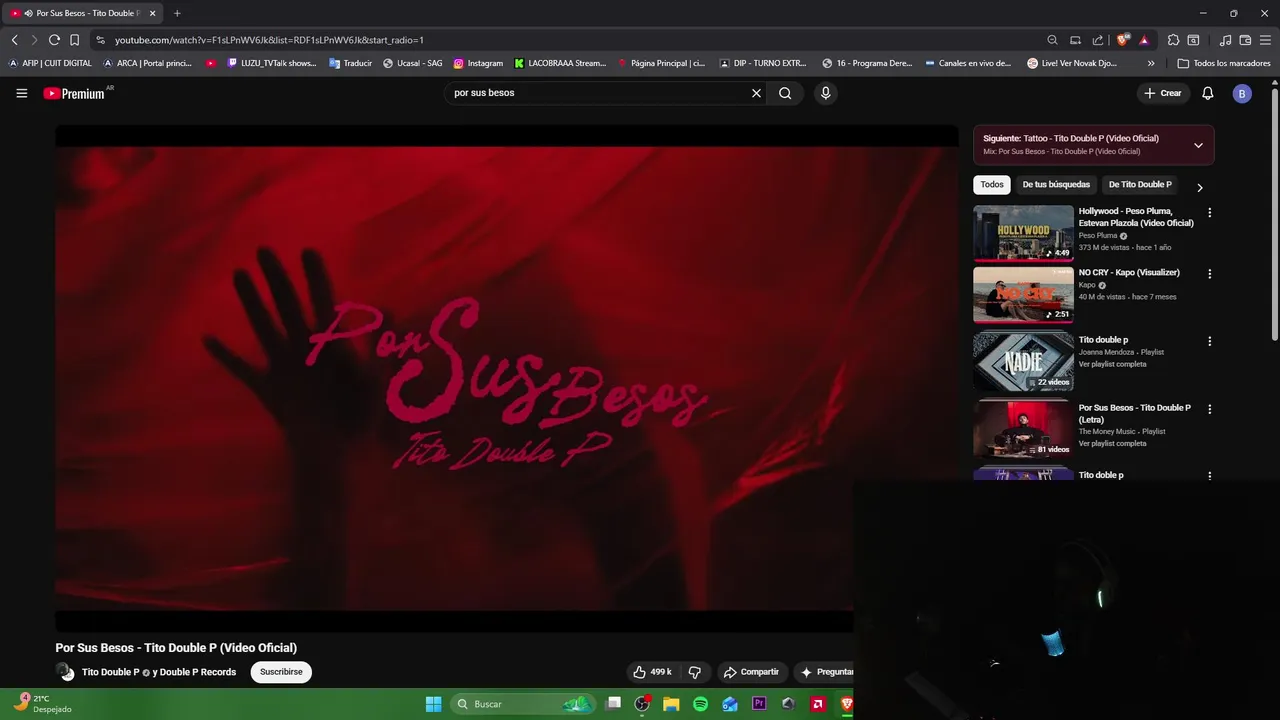Go back with browser back arrow
Screen dimensions: 1280x720
pyautogui.click(x=14, y=40)
